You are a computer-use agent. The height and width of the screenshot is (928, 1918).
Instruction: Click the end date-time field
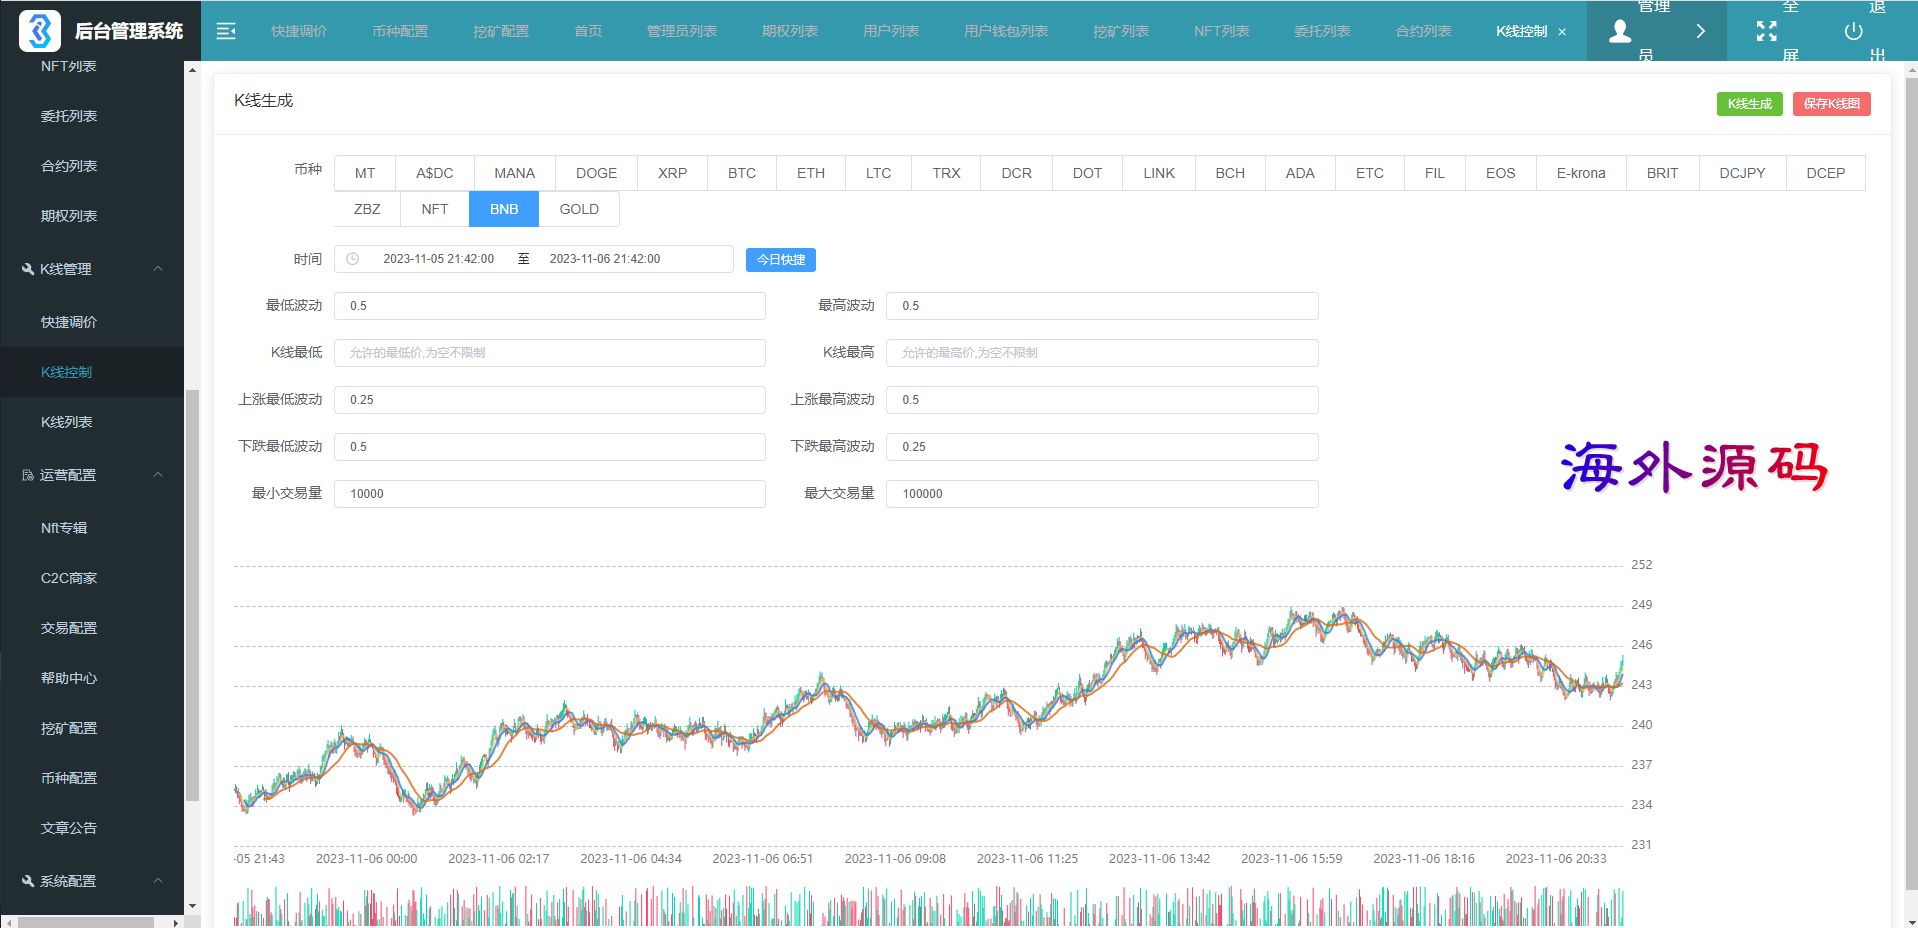pos(605,259)
